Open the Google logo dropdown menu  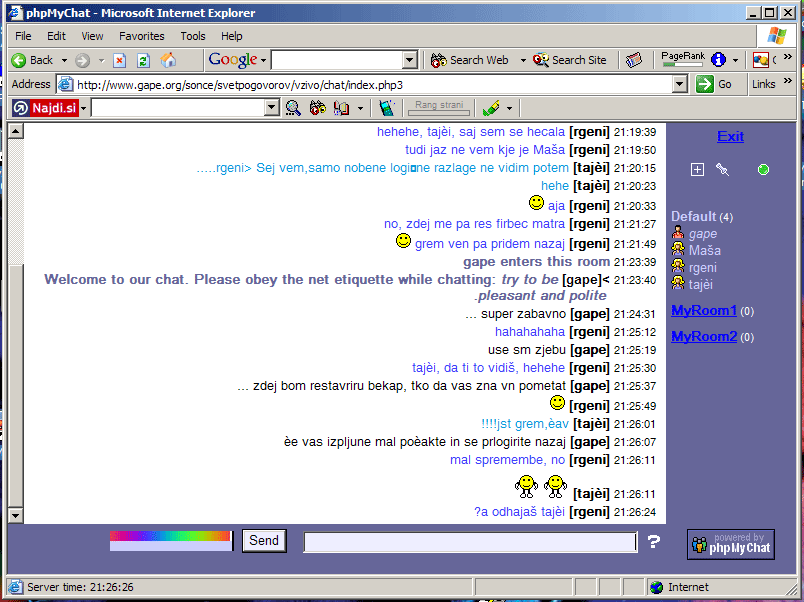click(x=264, y=61)
